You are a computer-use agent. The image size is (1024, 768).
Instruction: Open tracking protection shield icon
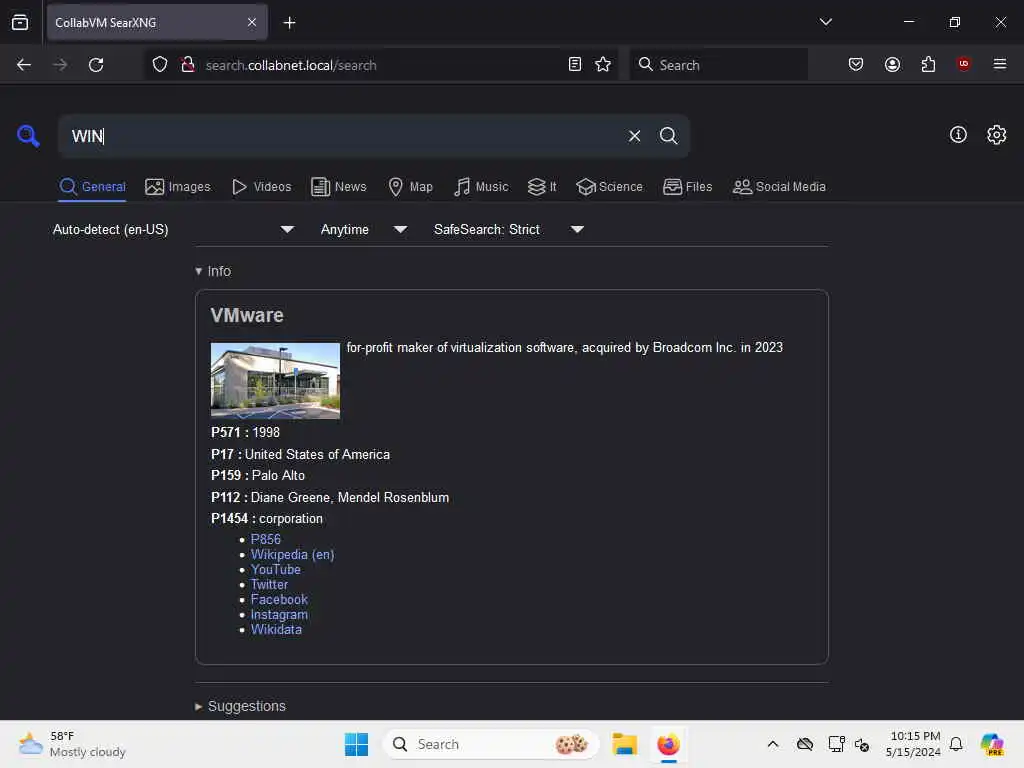click(160, 65)
